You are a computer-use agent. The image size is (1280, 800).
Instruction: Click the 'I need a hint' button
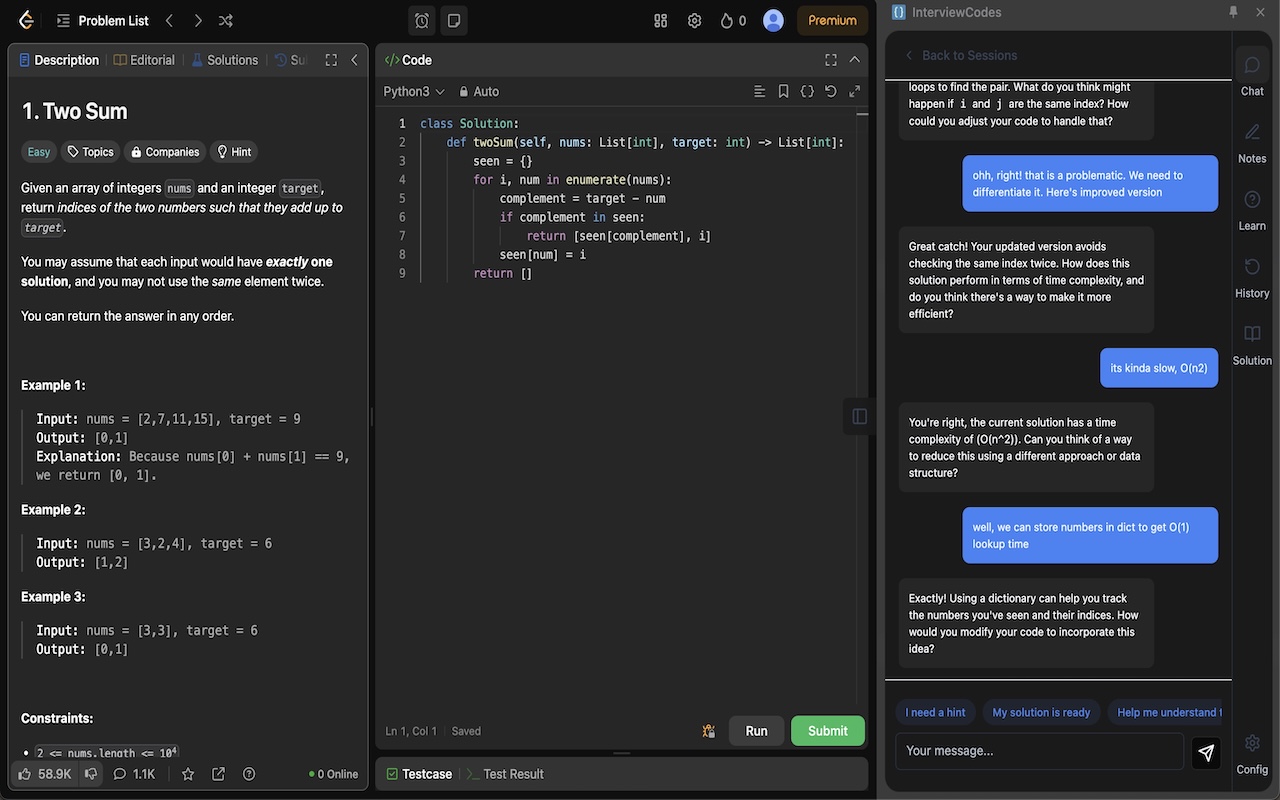tap(935, 712)
